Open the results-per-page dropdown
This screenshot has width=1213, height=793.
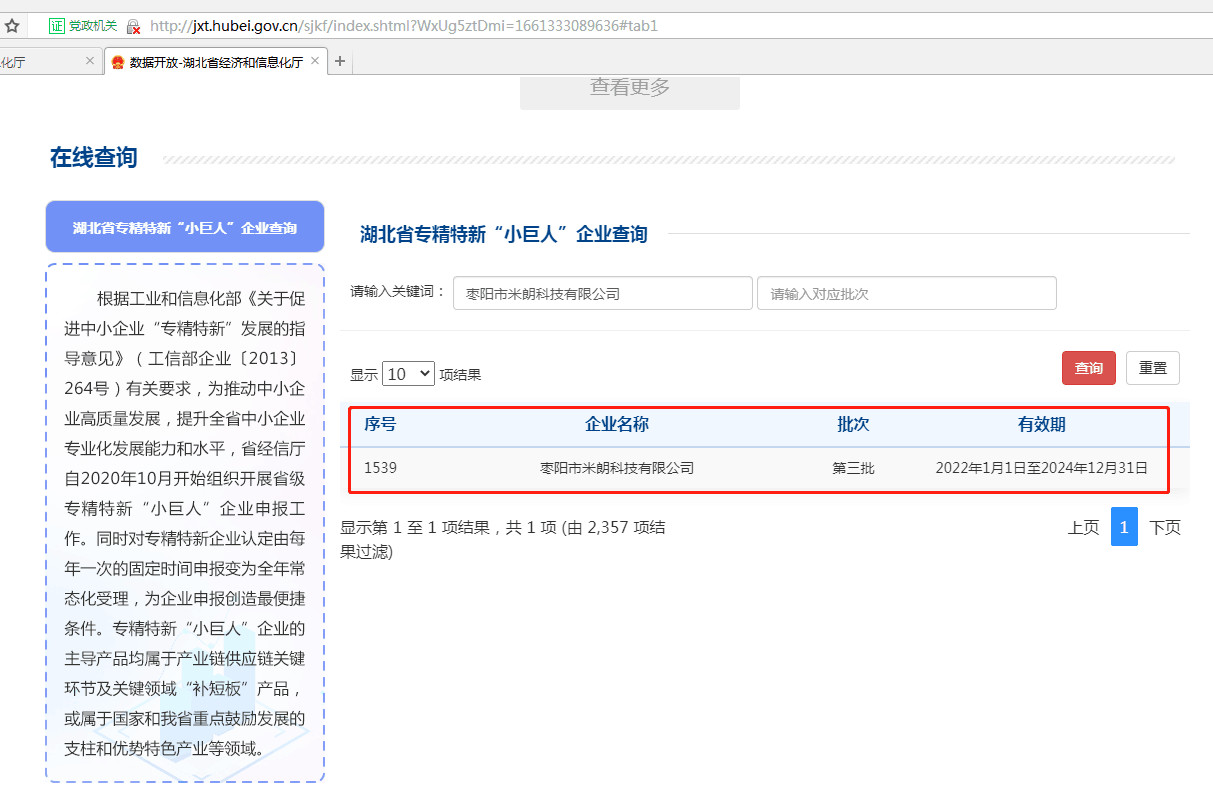point(408,374)
